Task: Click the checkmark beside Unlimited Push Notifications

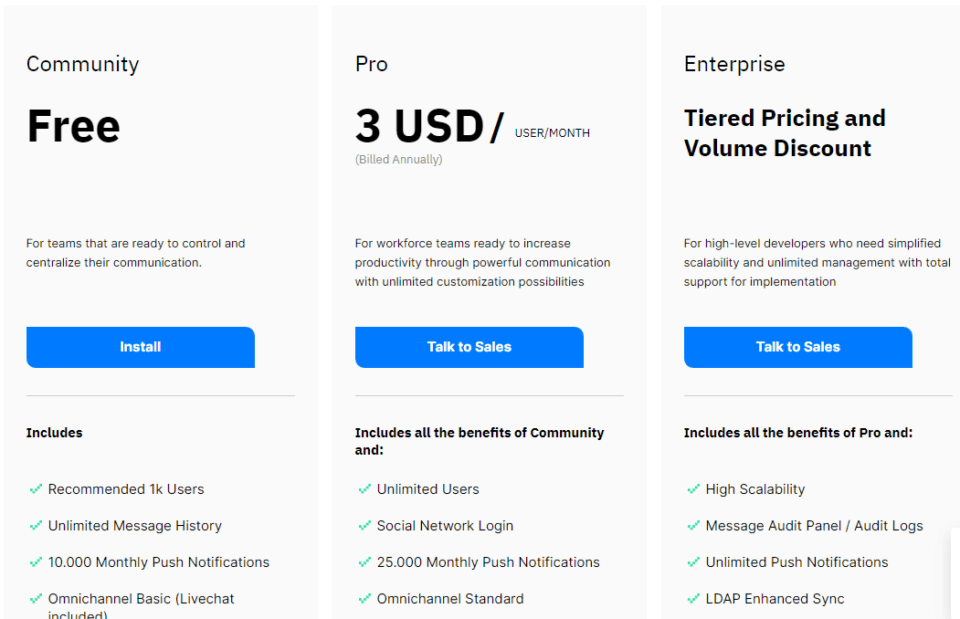Action: tap(694, 562)
